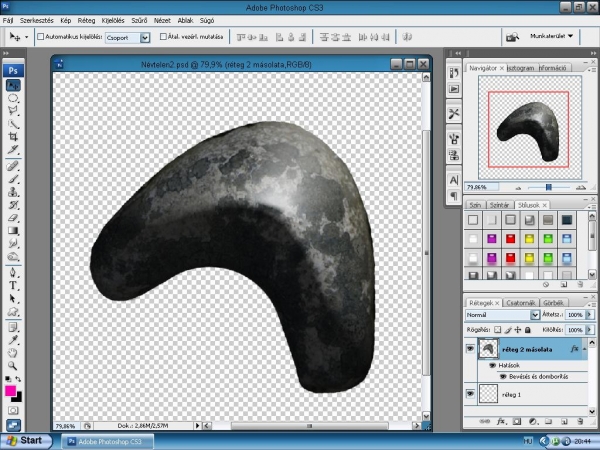Open the Szűrő menu
This screenshot has width=600, height=450.
(139, 20)
